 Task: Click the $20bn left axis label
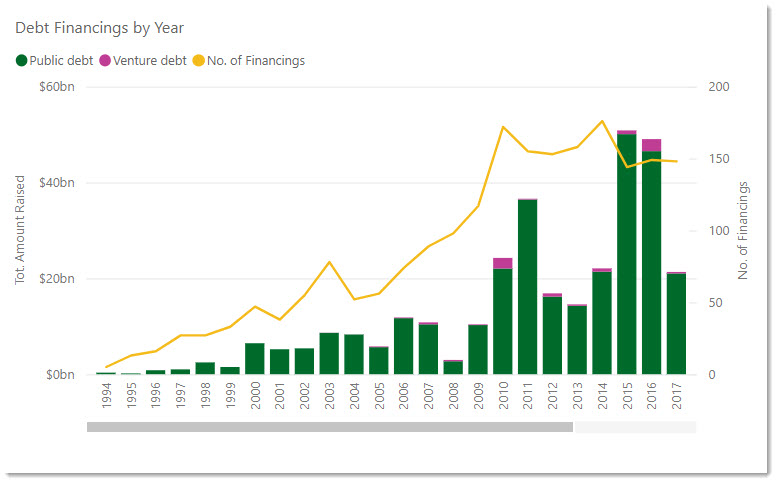click(x=57, y=279)
